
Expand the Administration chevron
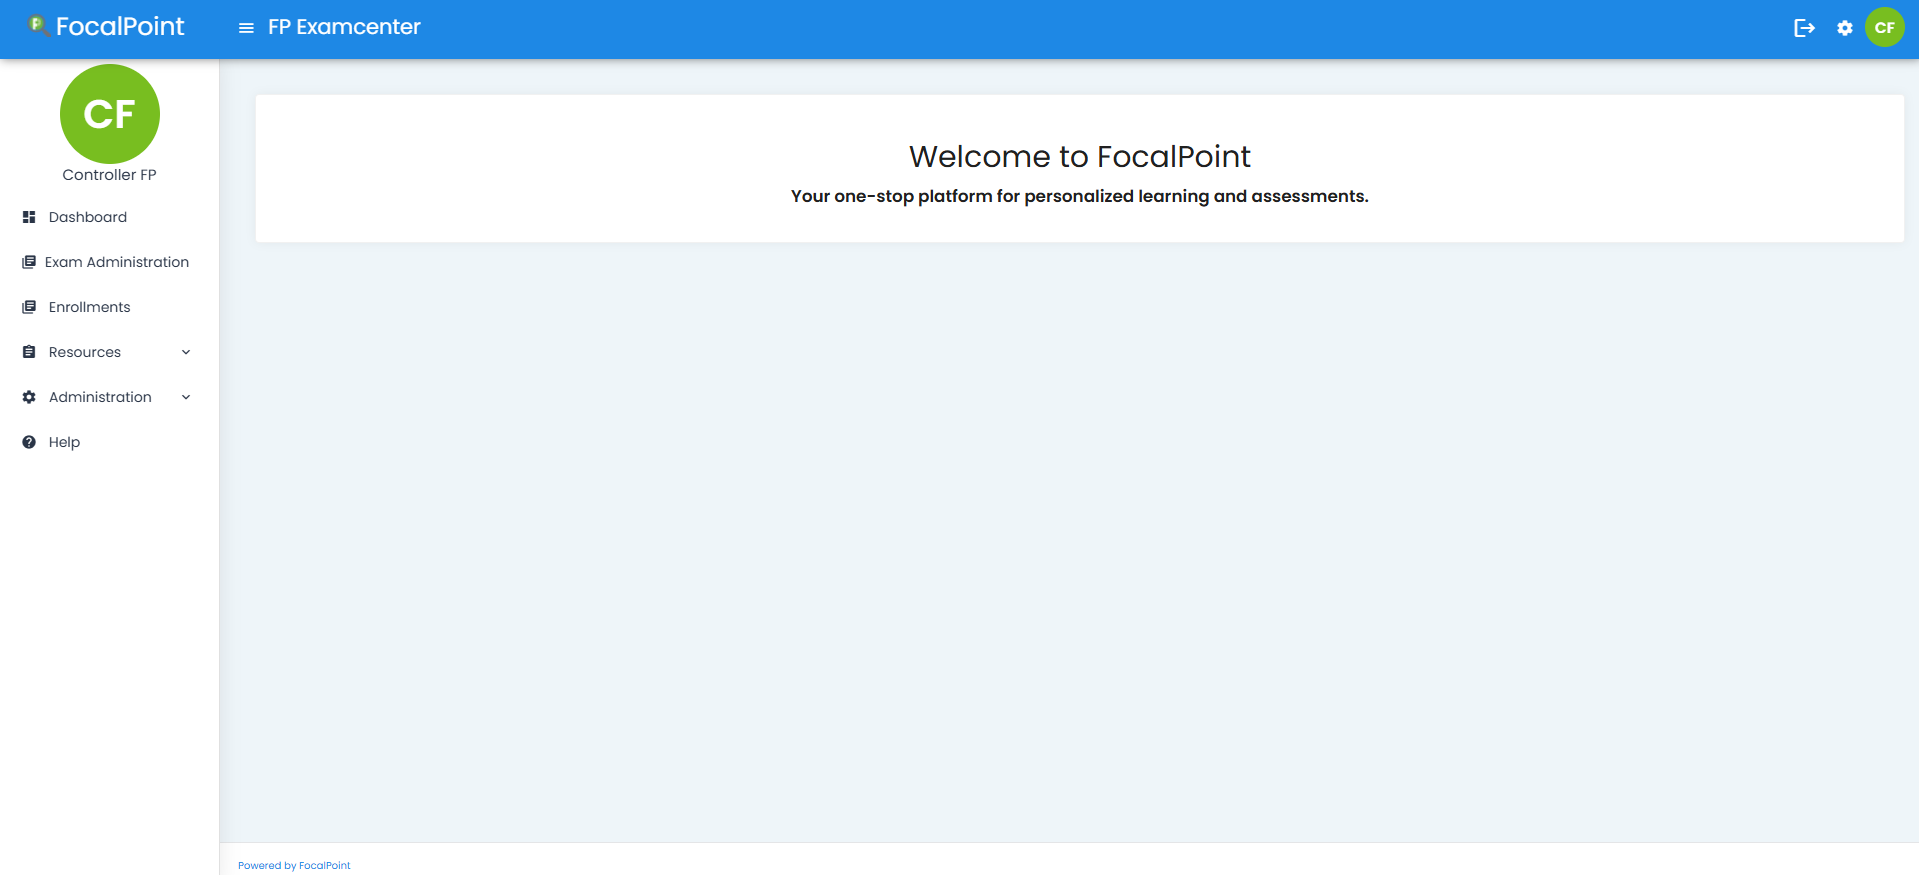click(x=186, y=397)
